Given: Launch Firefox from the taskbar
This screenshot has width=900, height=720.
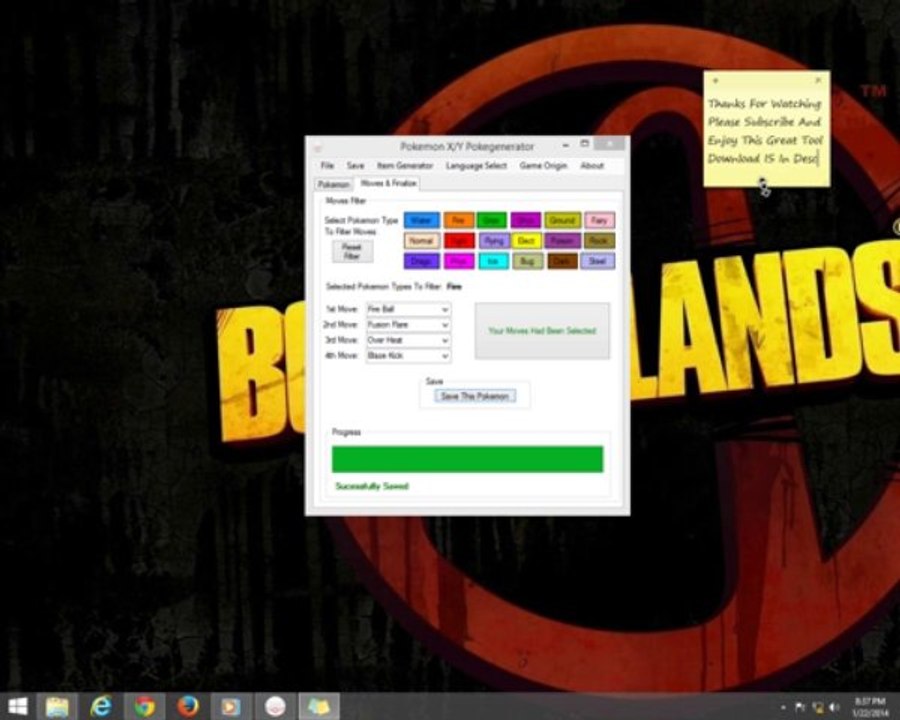Looking at the screenshot, I should (x=188, y=706).
